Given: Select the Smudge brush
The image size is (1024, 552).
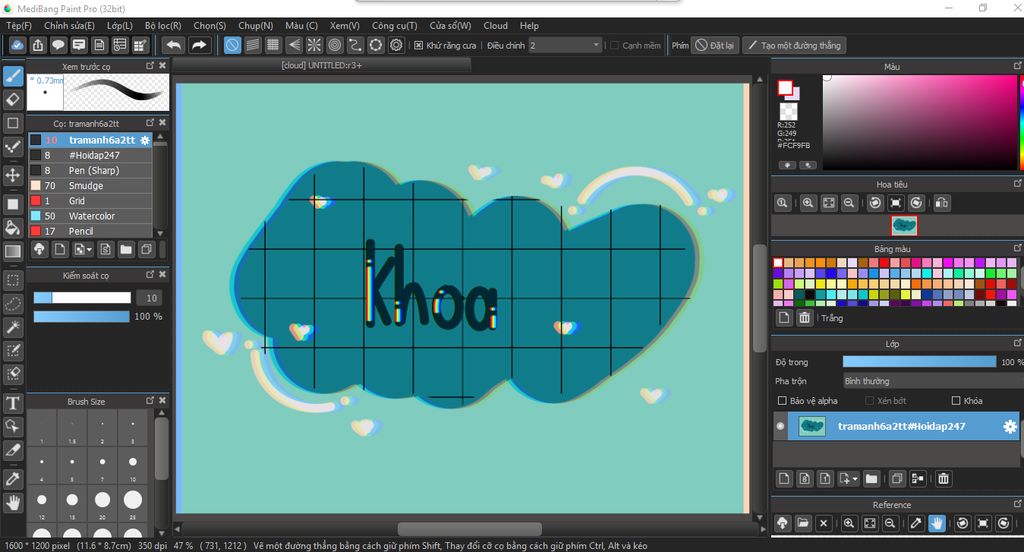Looking at the screenshot, I should pyautogui.click(x=90, y=186).
